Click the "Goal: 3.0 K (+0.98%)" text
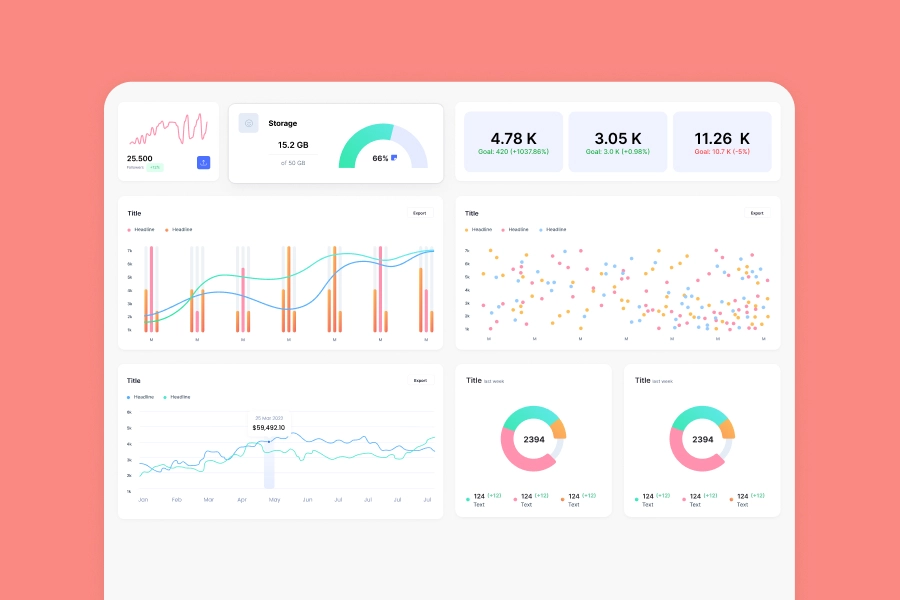Screen dimensions: 900x600 (x=618, y=152)
